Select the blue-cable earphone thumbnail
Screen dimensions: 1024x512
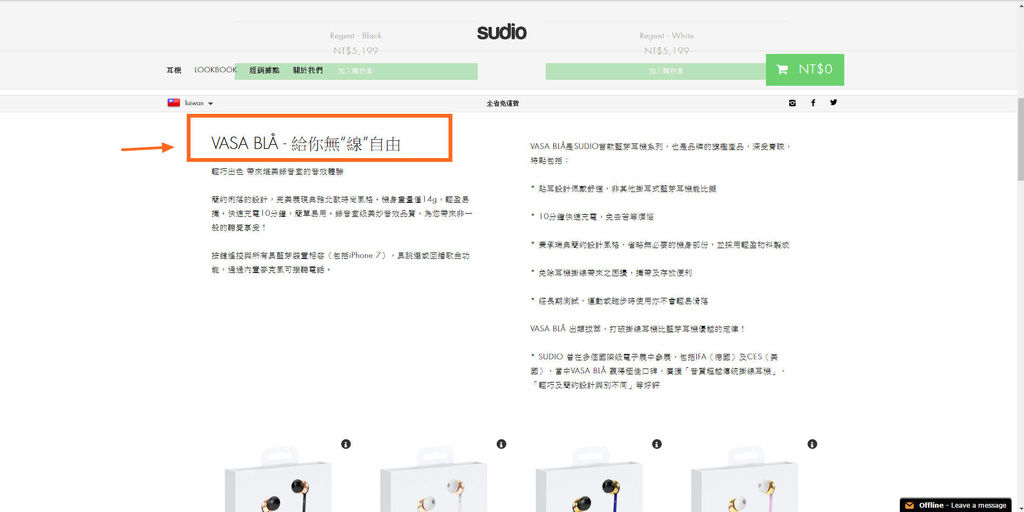coord(590,480)
